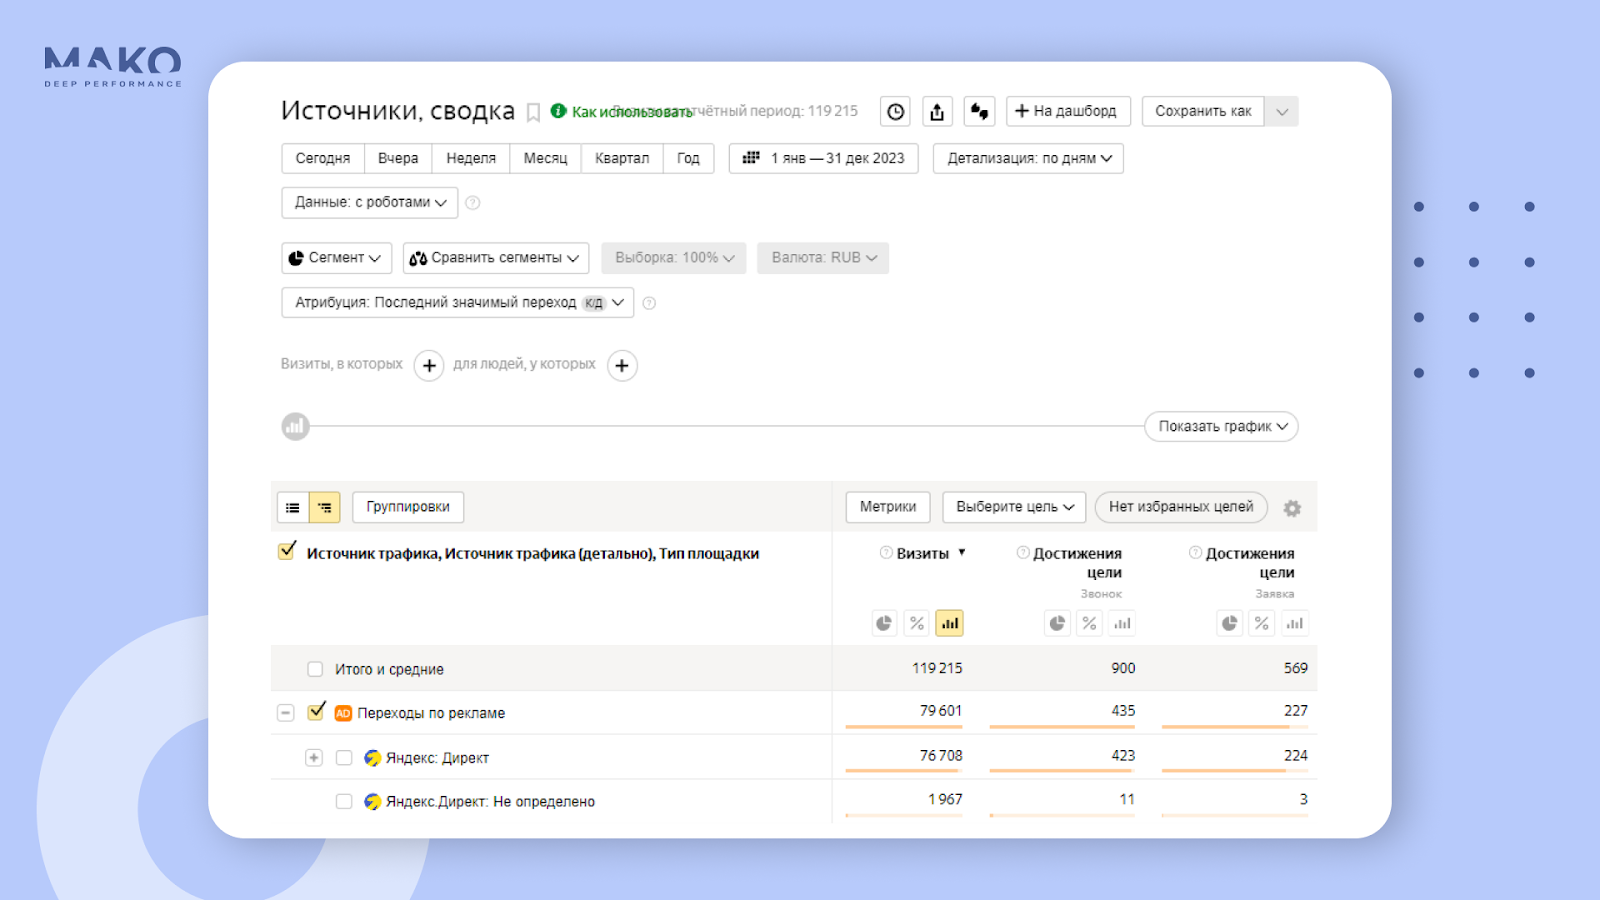Click the chart toggle circle icon
This screenshot has height=900, width=1600.
click(295, 427)
